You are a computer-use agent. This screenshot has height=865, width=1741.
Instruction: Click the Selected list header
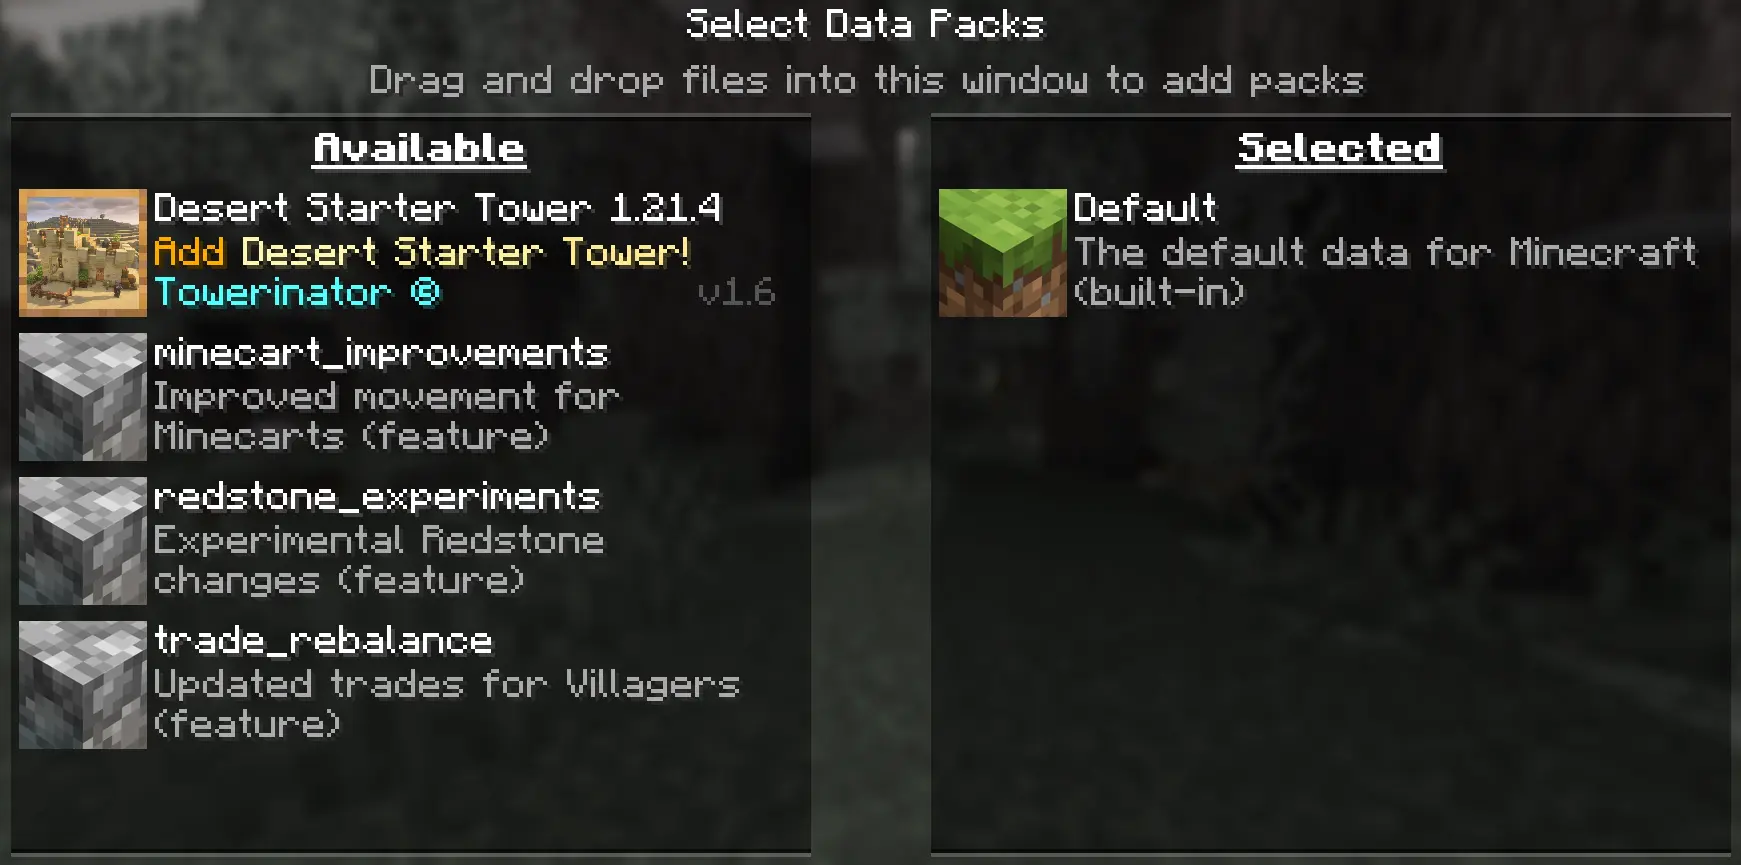(x=1339, y=149)
